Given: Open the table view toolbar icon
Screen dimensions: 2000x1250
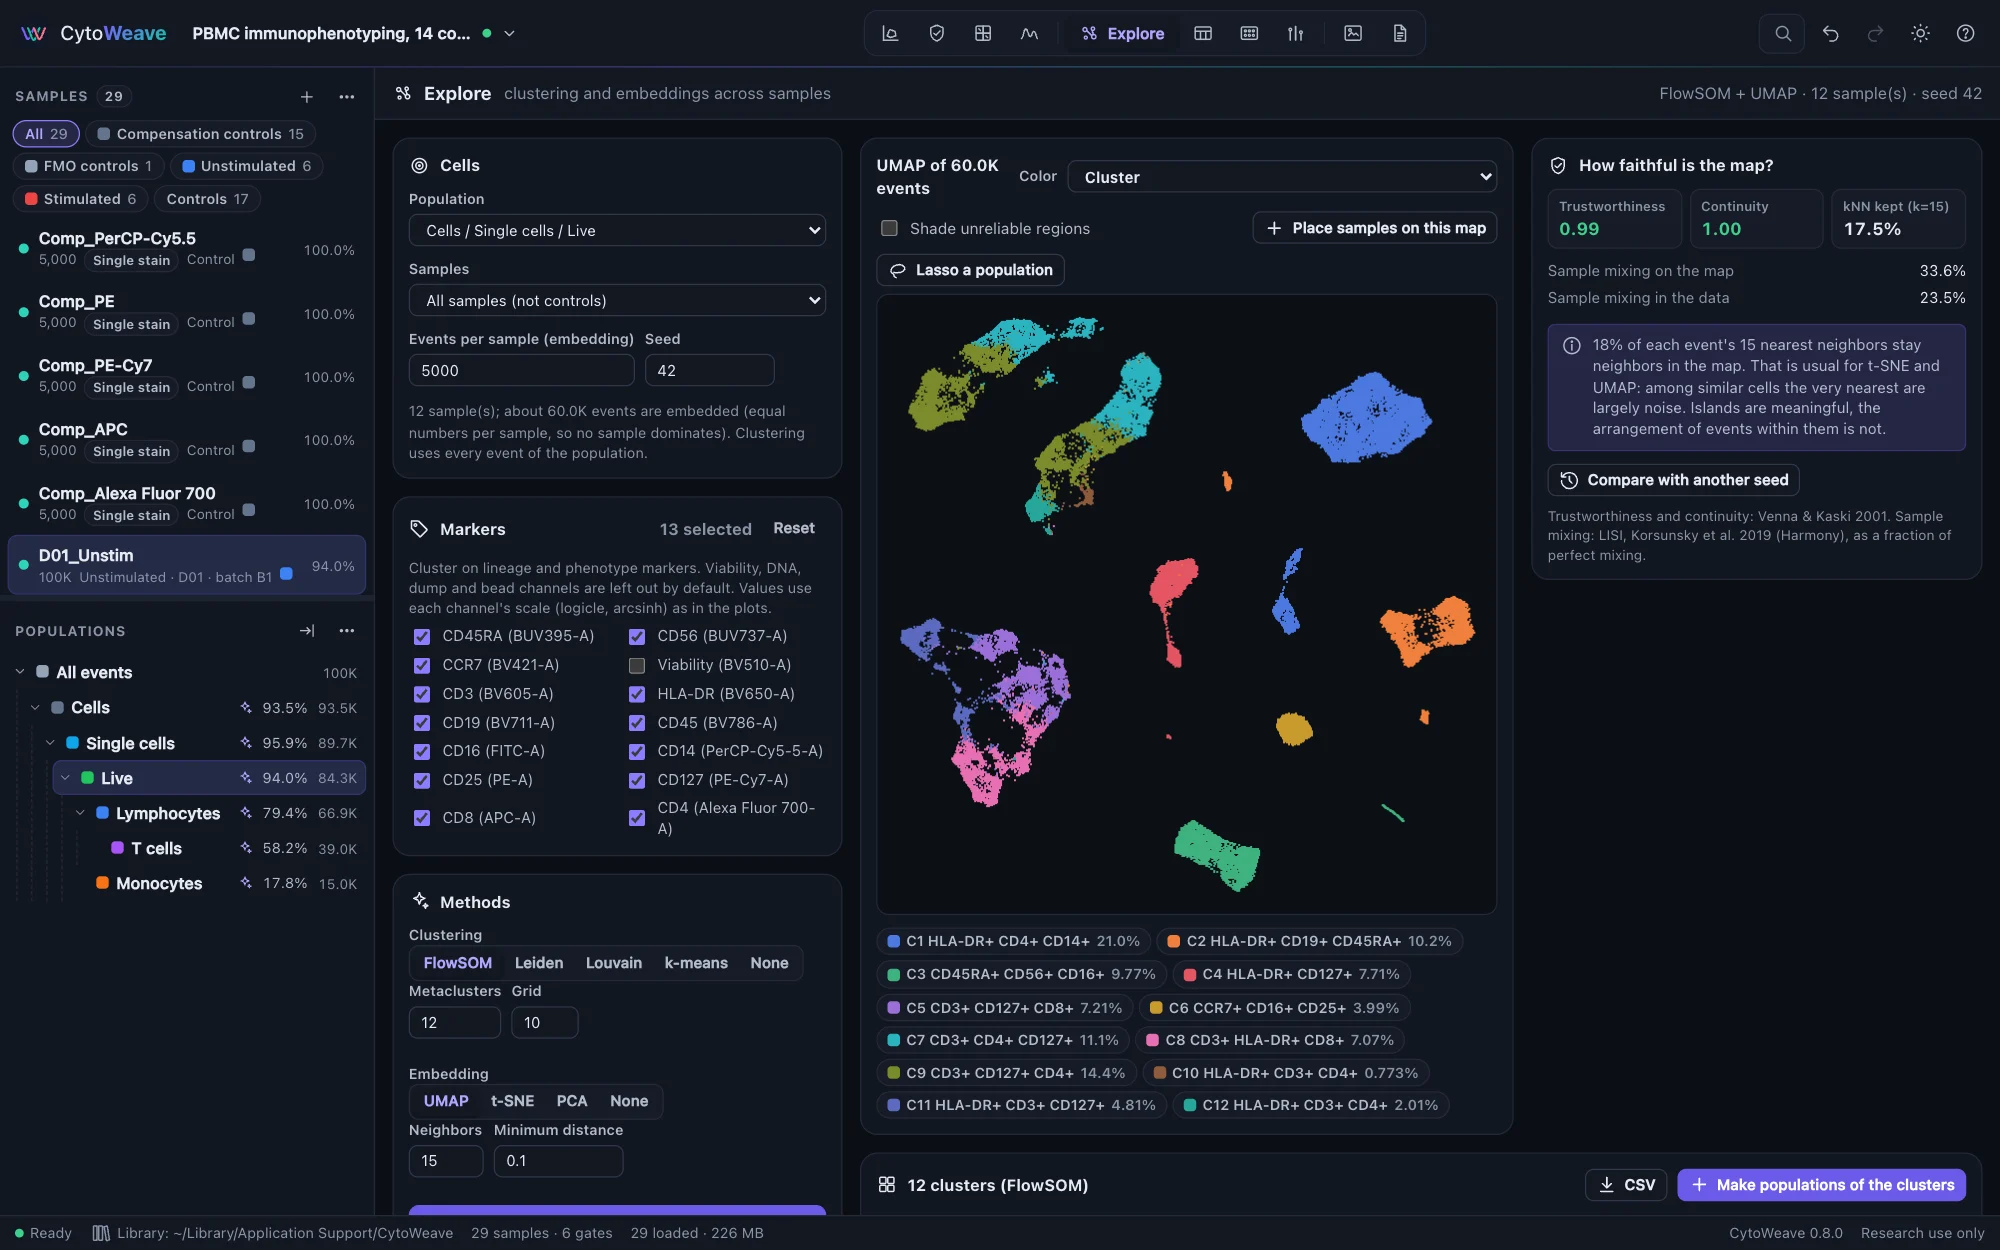Looking at the screenshot, I should pyautogui.click(x=1203, y=33).
